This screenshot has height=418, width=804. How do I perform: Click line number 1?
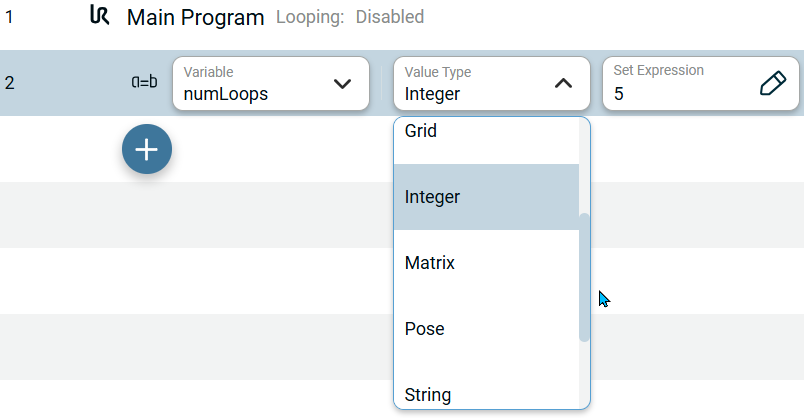10,17
